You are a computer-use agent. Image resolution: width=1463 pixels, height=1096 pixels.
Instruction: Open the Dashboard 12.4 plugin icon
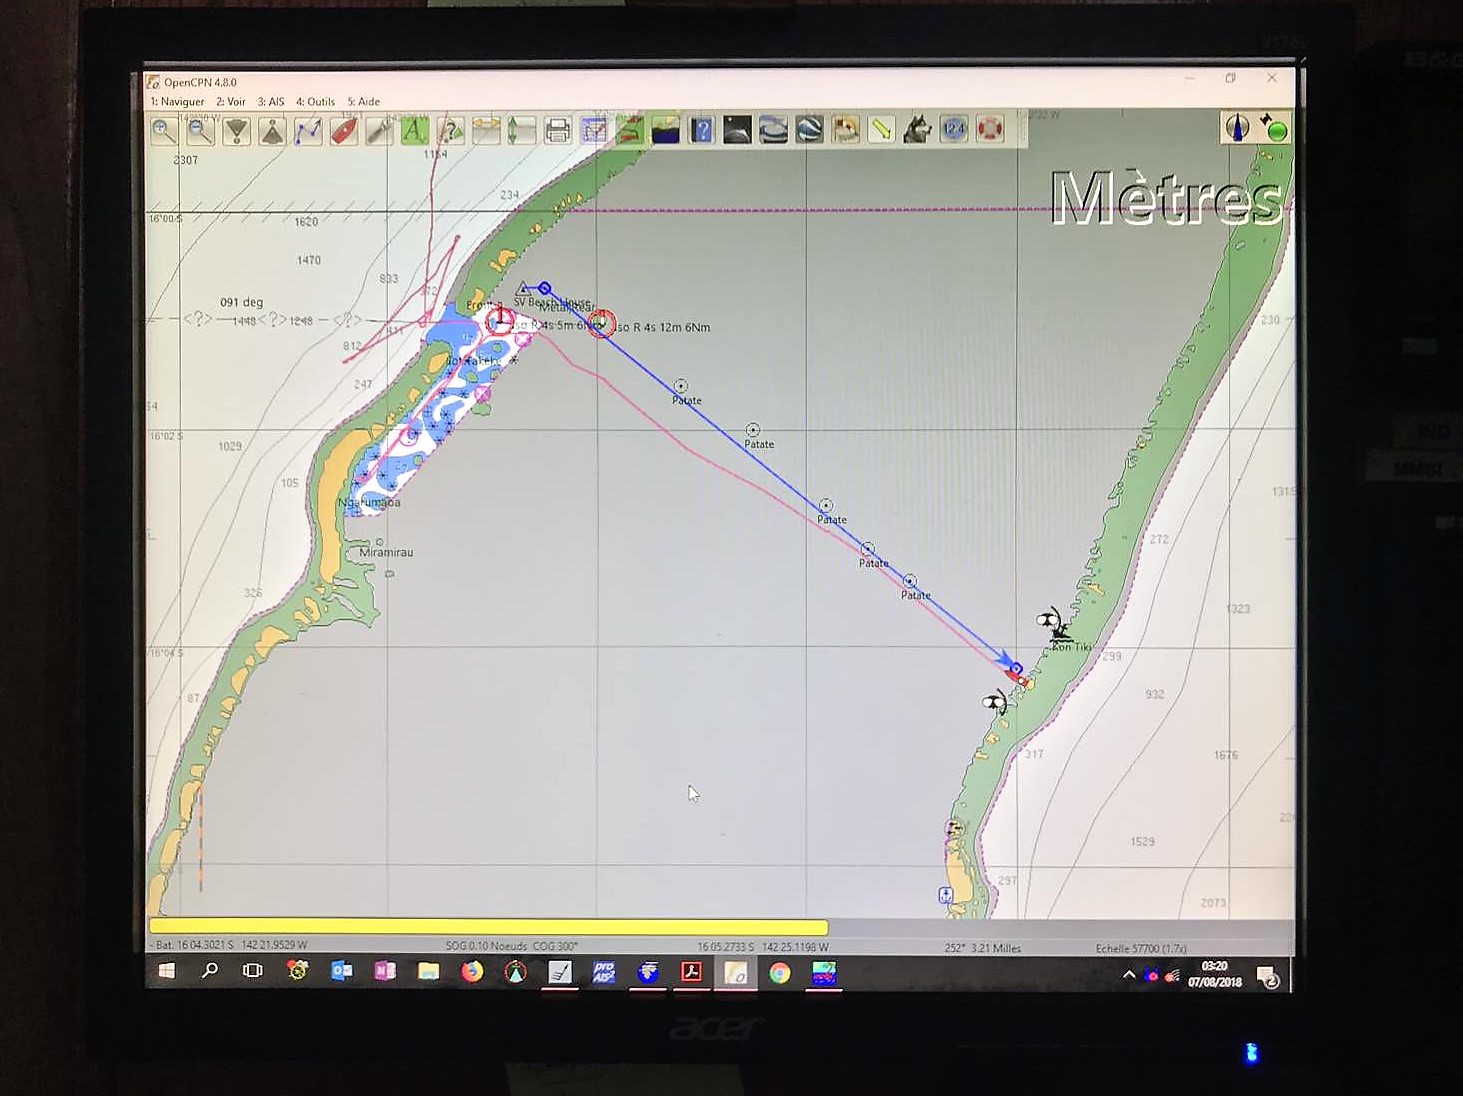click(x=954, y=130)
